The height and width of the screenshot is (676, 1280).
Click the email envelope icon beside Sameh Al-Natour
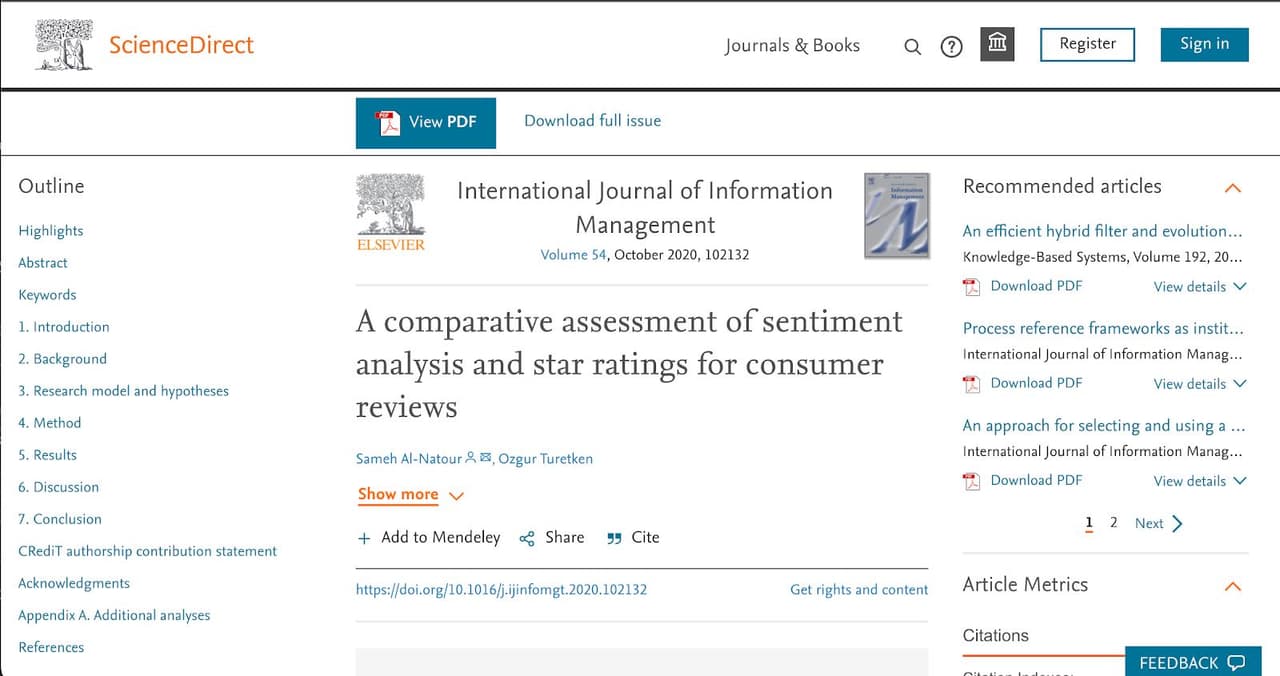pos(486,458)
